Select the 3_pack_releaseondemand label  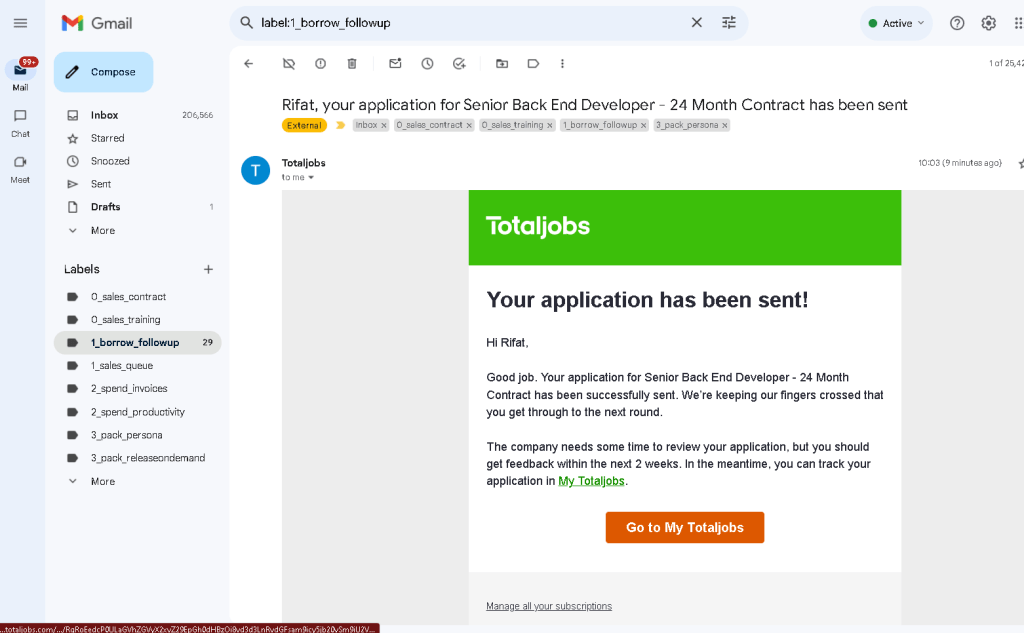click(x=138, y=458)
